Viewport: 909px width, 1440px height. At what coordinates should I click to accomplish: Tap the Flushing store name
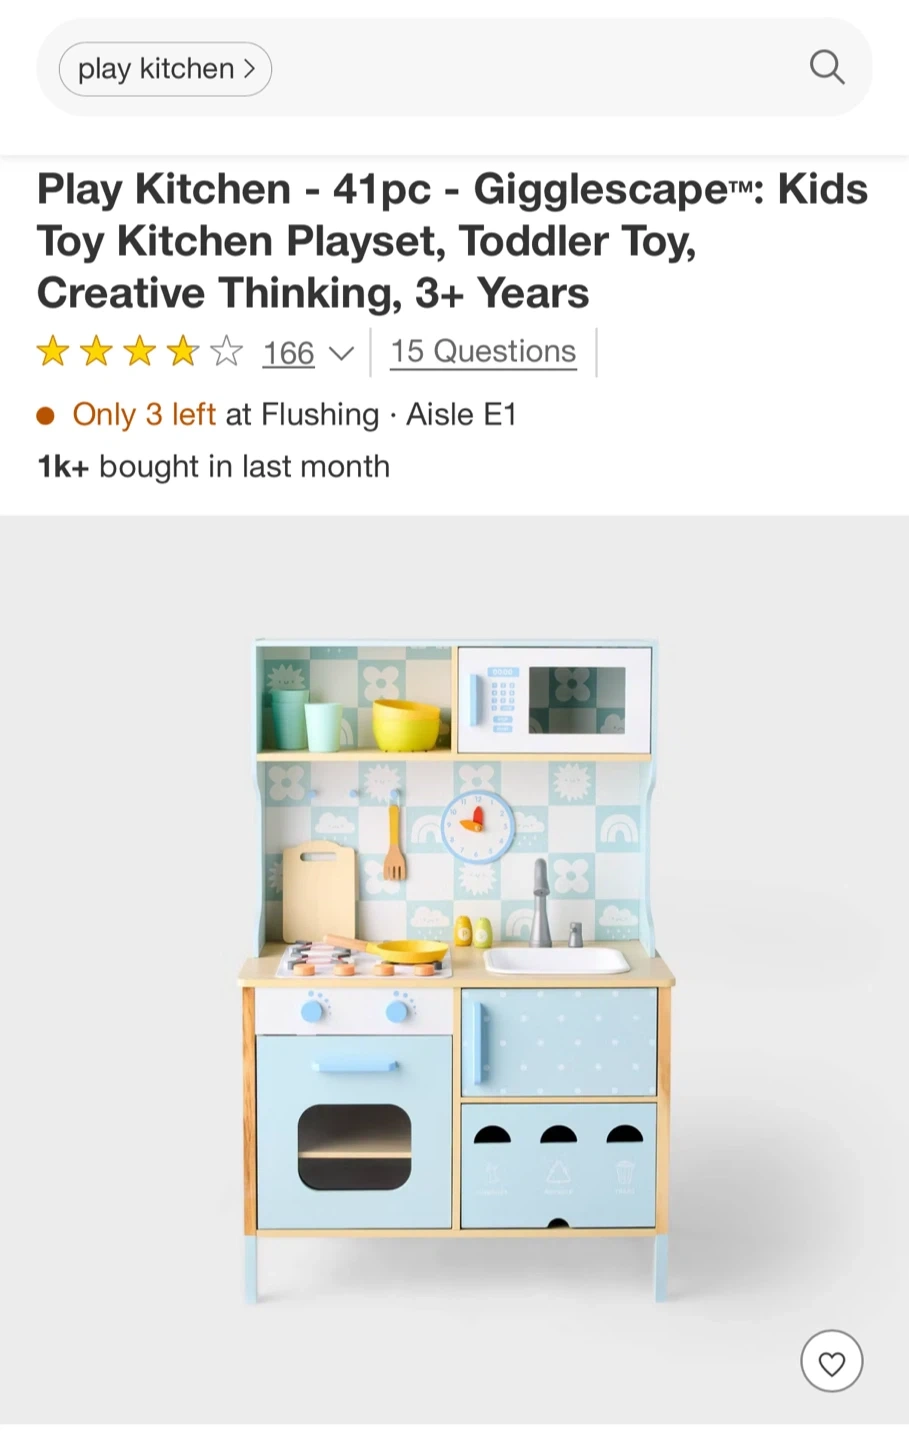pyautogui.click(x=320, y=414)
